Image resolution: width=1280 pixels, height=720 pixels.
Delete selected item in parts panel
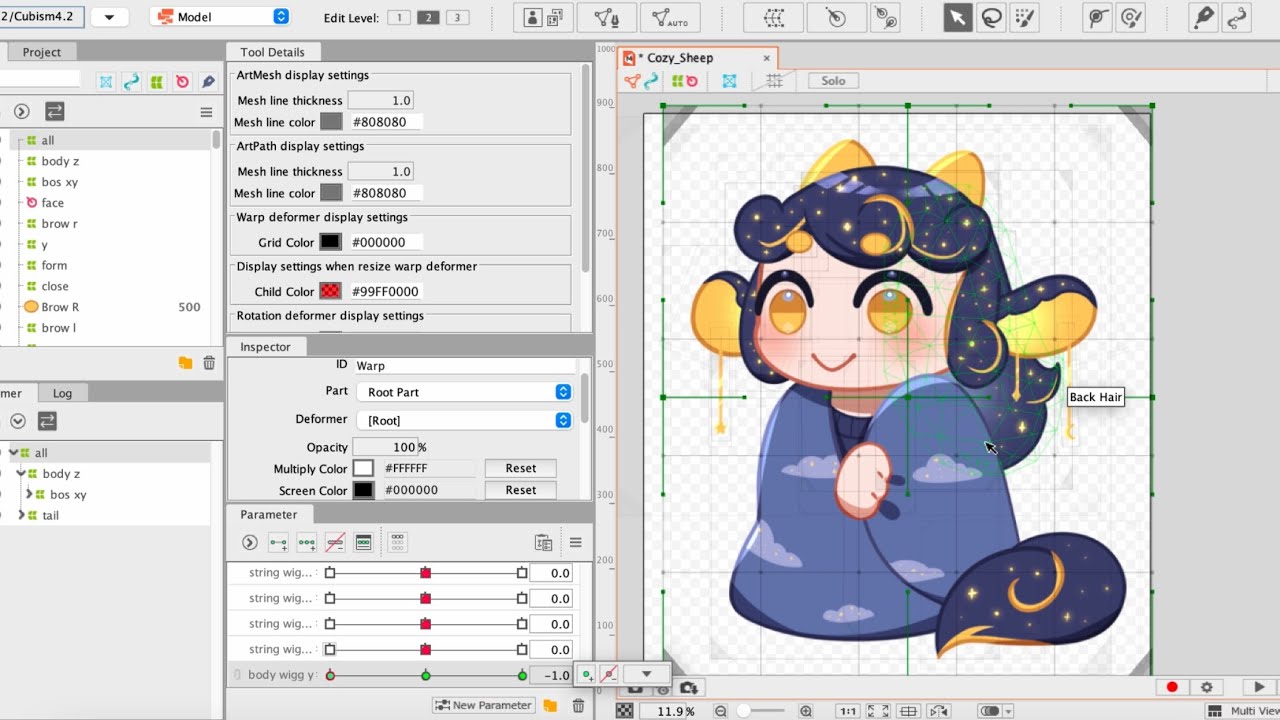(x=209, y=363)
